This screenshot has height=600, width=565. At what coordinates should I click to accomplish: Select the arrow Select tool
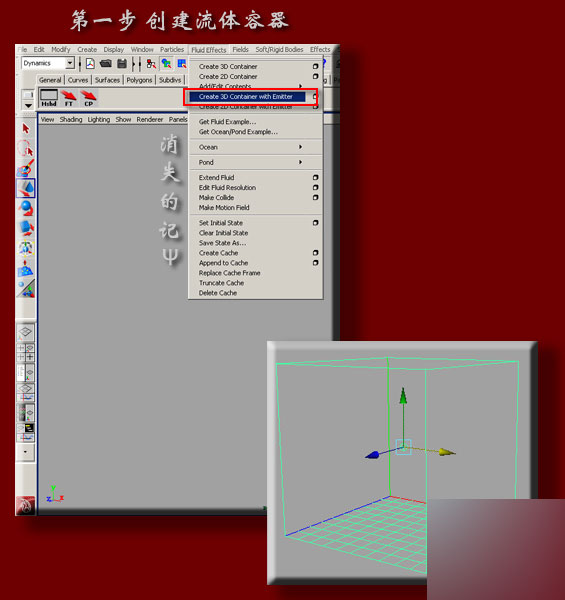(26, 129)
